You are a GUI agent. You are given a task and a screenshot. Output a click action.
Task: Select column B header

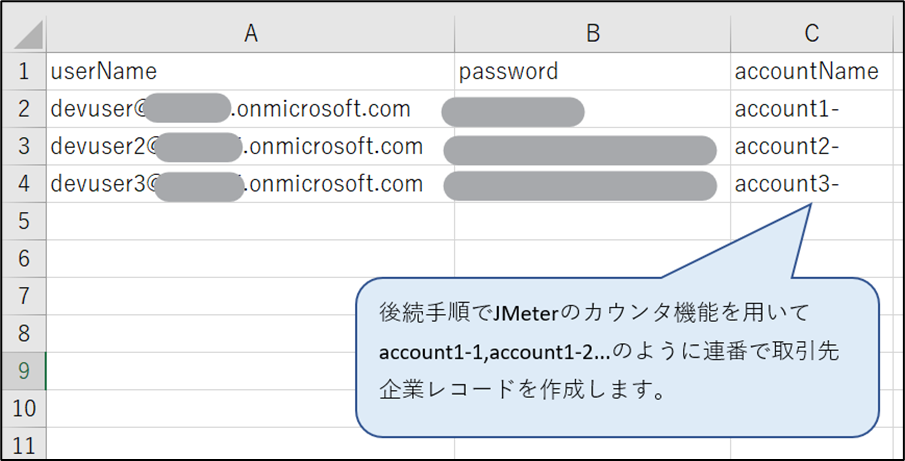[x=592, y=33]
